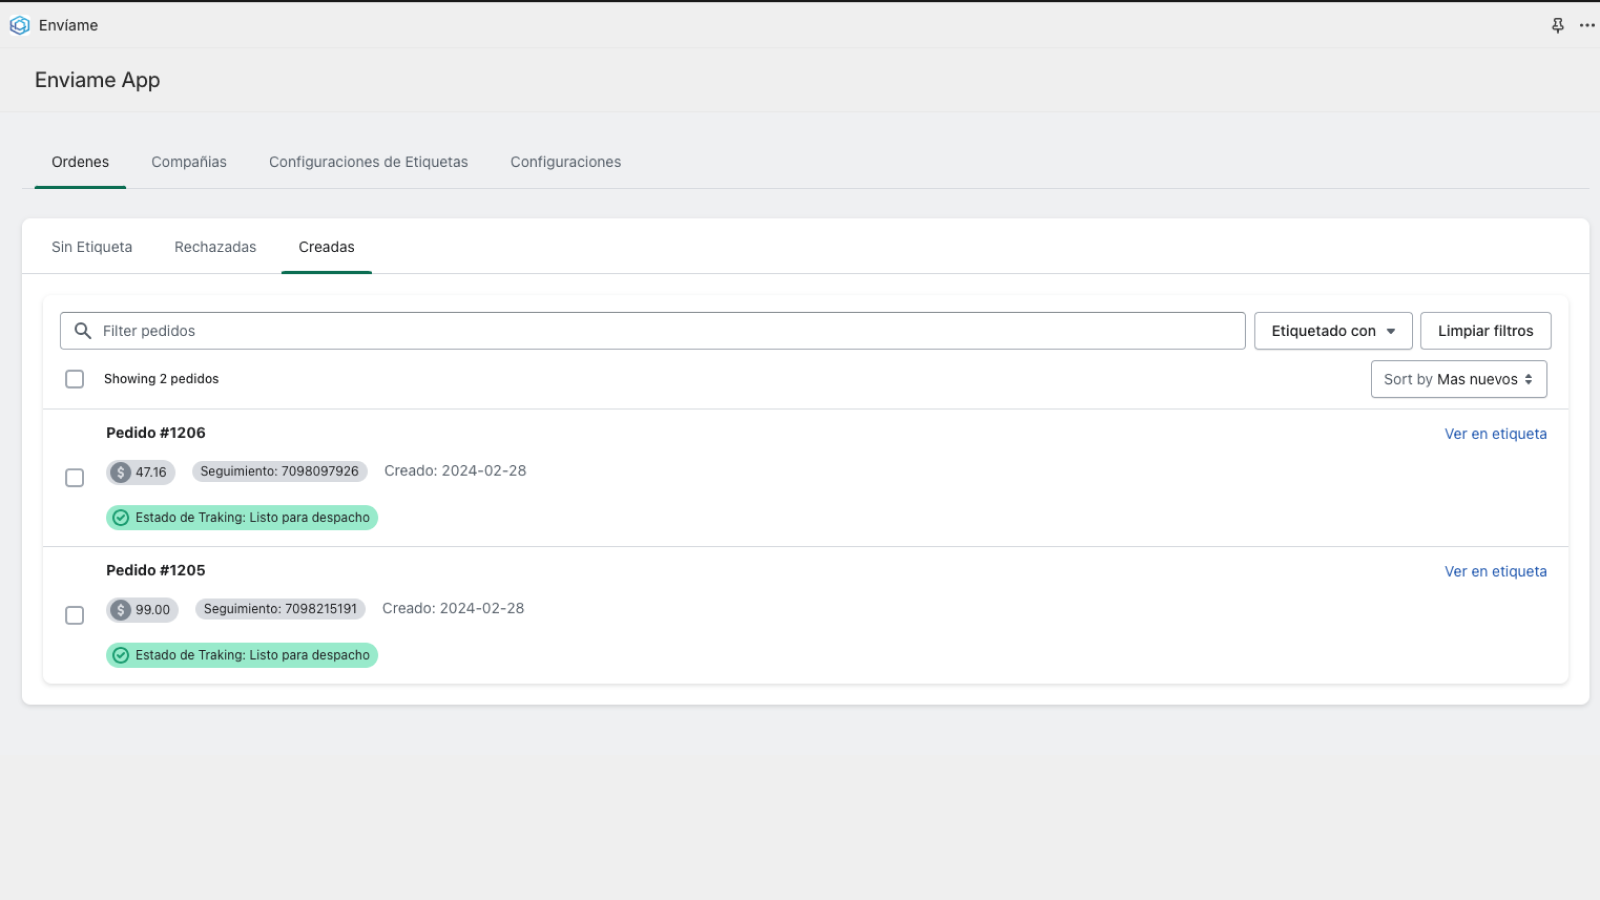The height and width of the screenshot is (900, 1600).
Task: Open the three-dot more options menu
Action: pyautogui.click(x=1587, y=26)
